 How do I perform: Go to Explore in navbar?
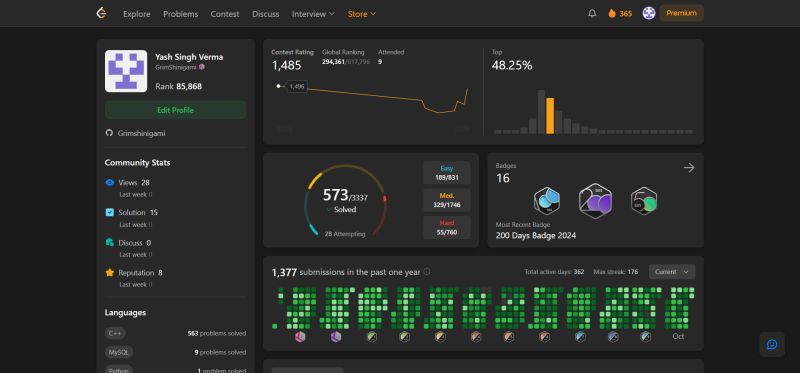[x=137, y=14]
